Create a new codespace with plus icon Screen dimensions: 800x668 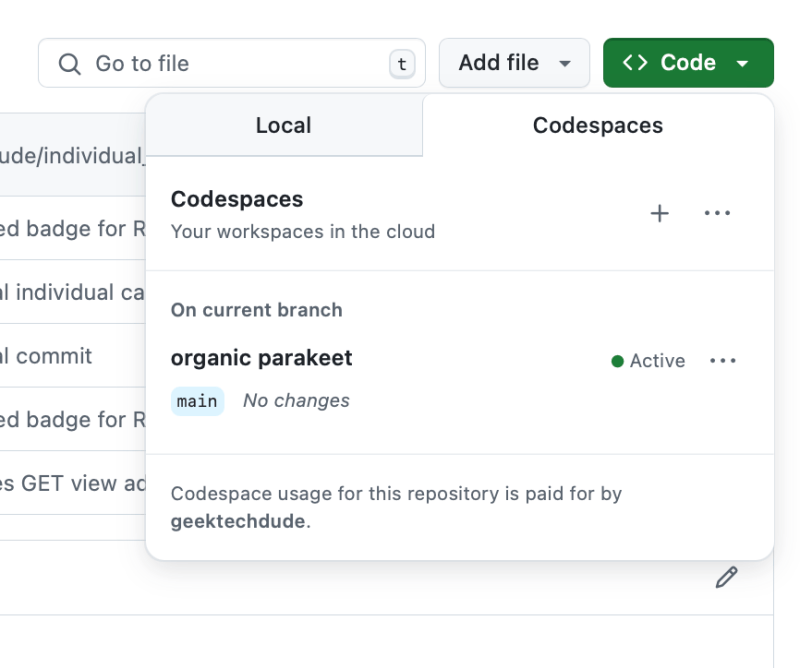point(659,213)
